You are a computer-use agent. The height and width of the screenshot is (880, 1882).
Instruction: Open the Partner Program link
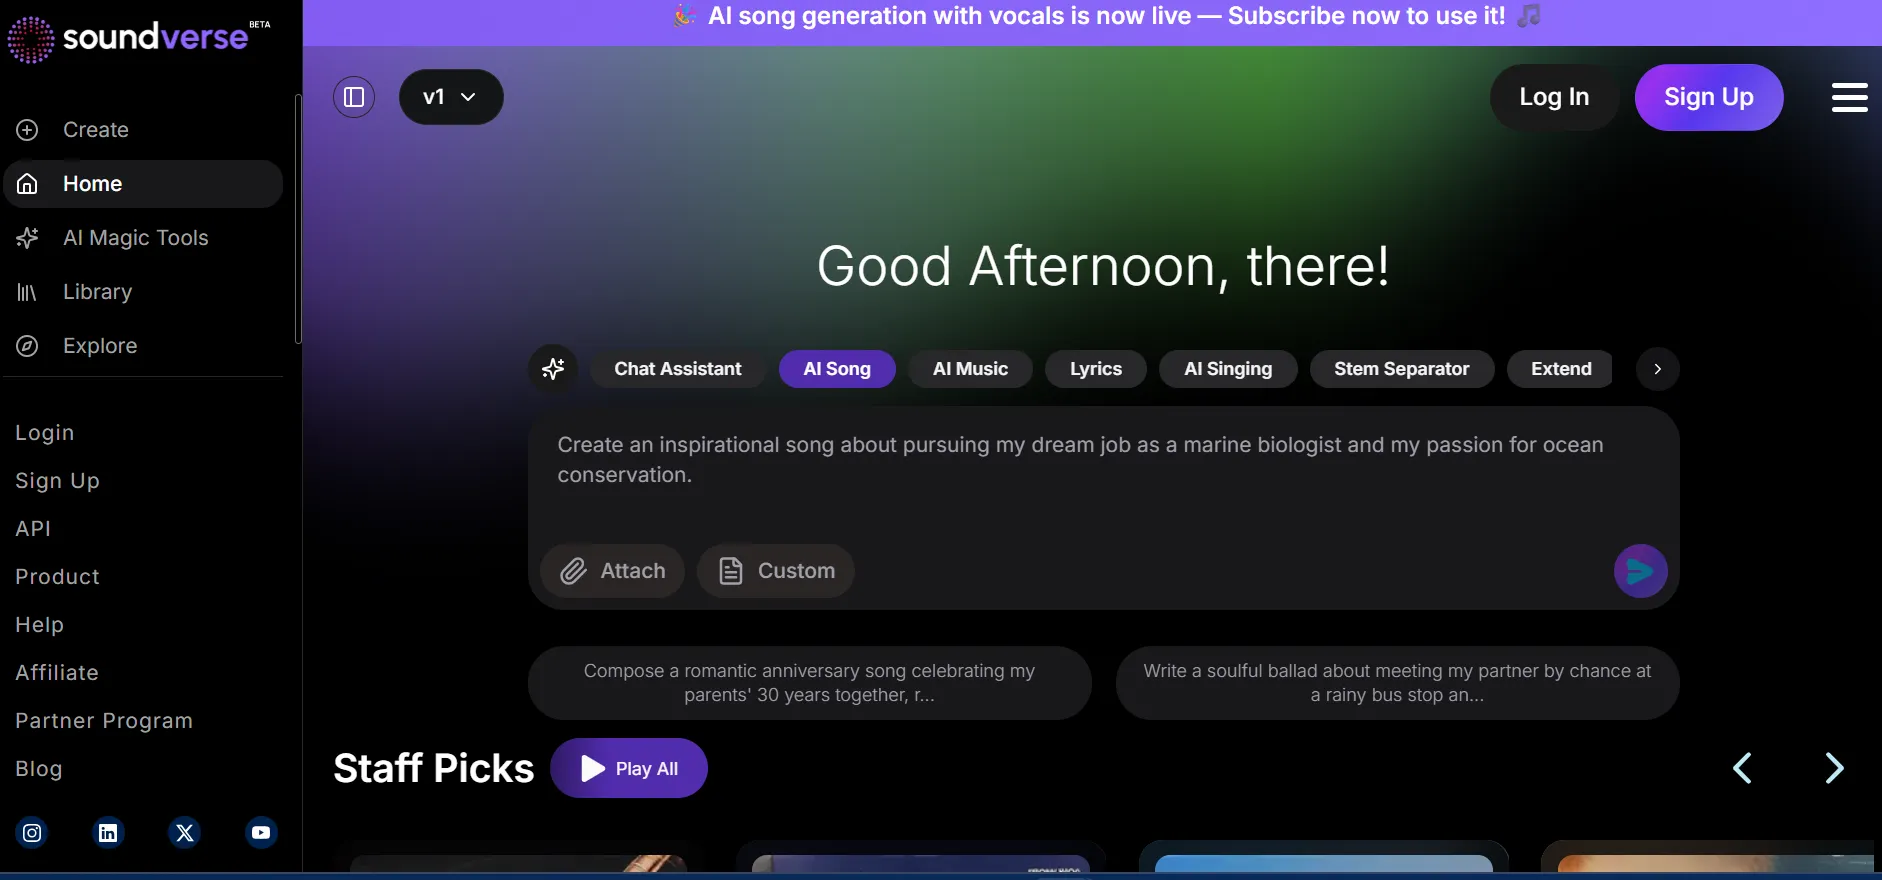[104, 721]
